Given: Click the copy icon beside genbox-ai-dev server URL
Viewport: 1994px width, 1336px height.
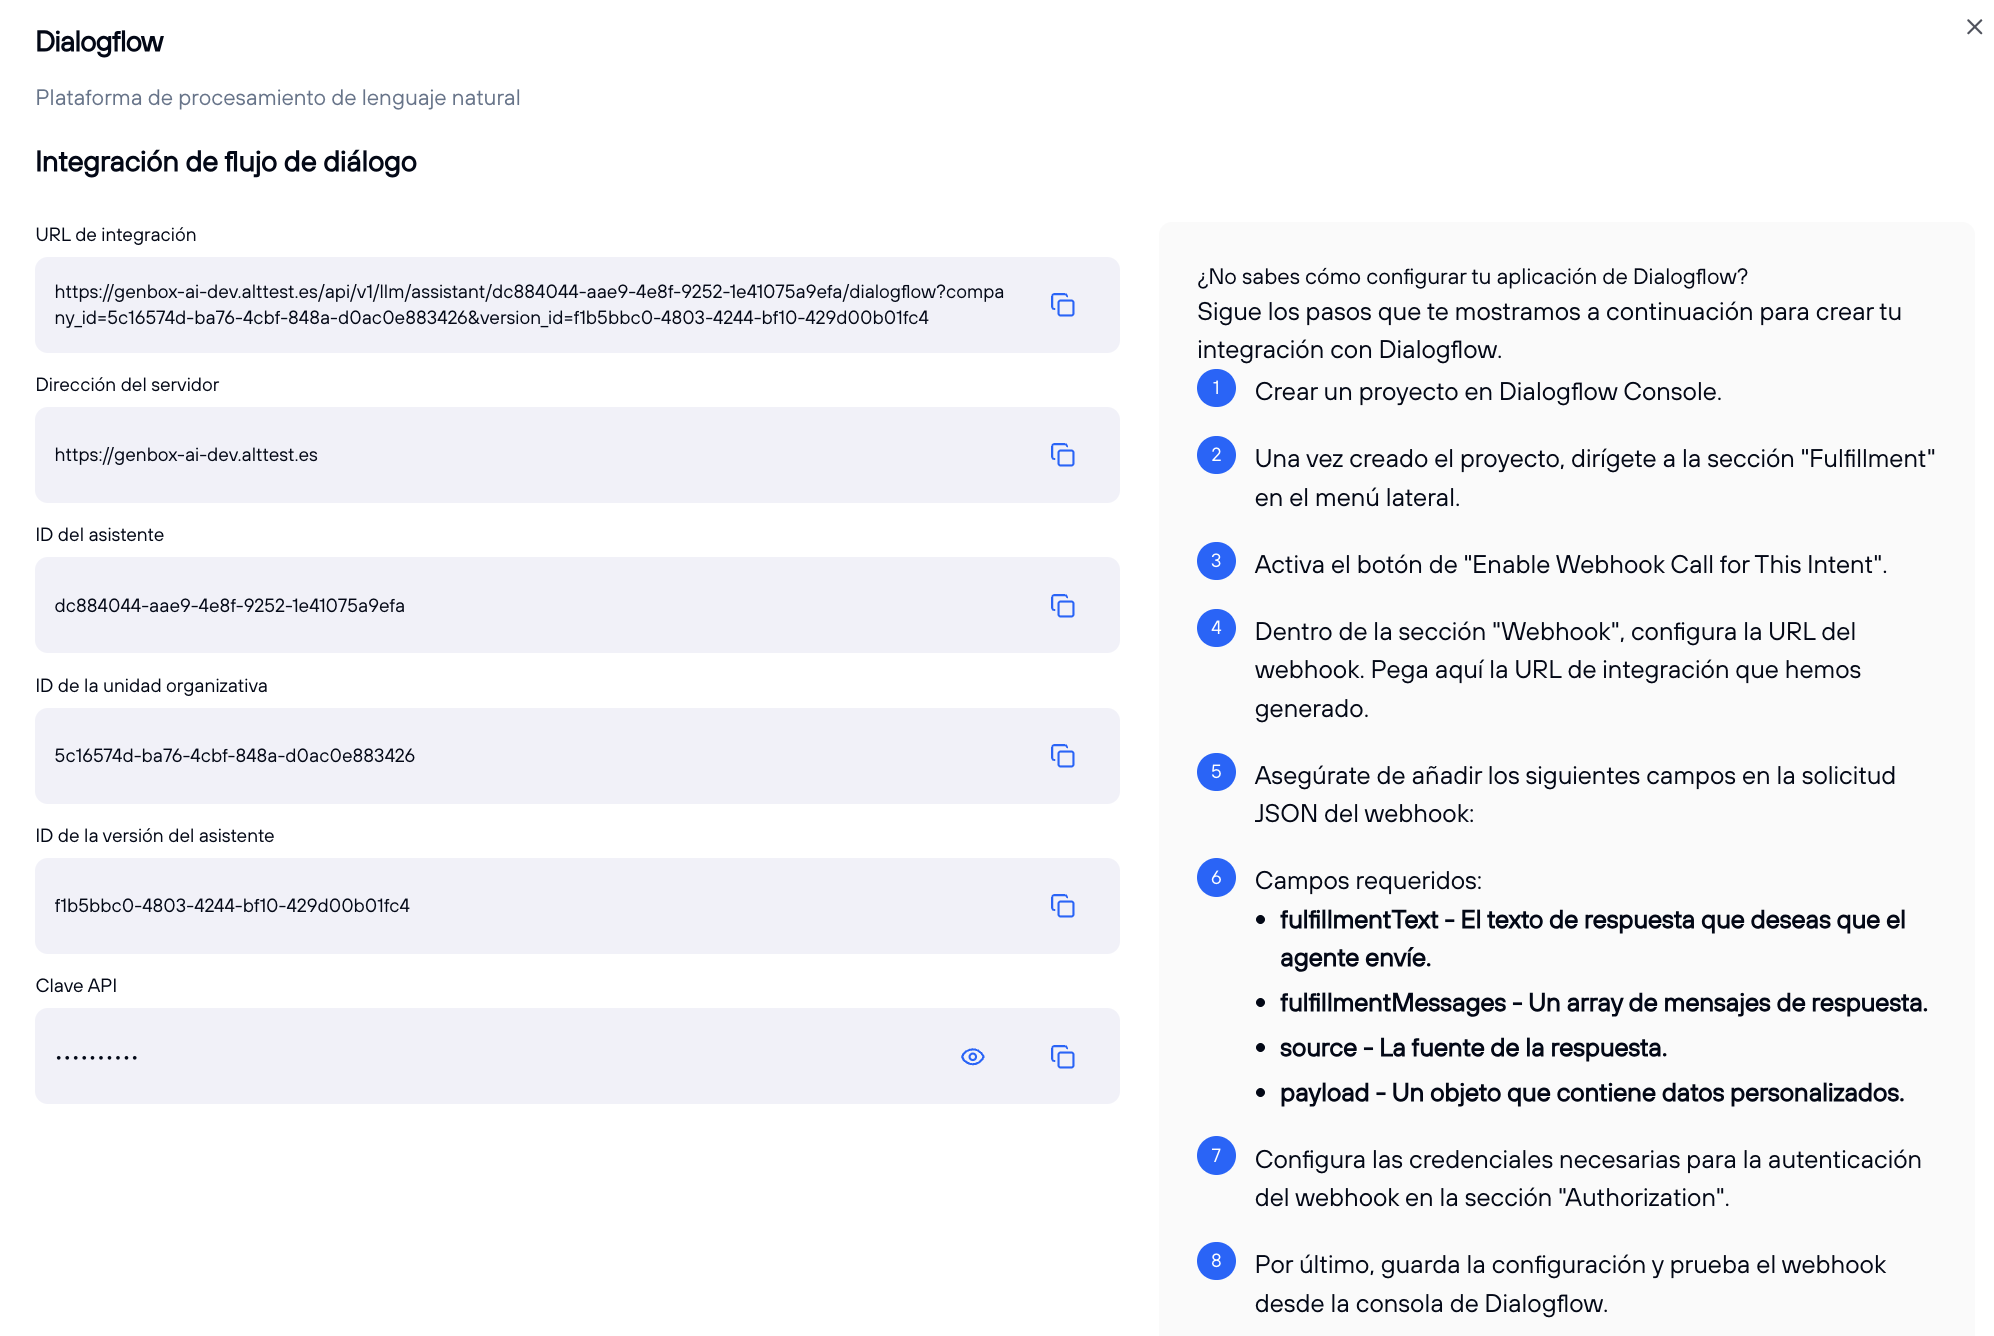Looking at the screenshot, I should click(1063, 455).
